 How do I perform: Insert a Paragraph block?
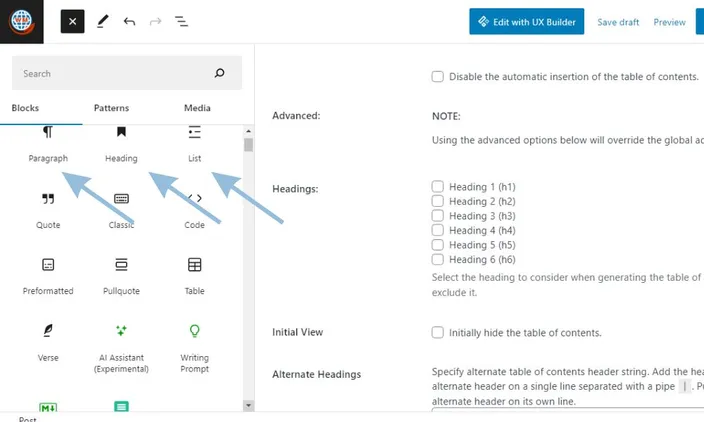click(48, 145)
